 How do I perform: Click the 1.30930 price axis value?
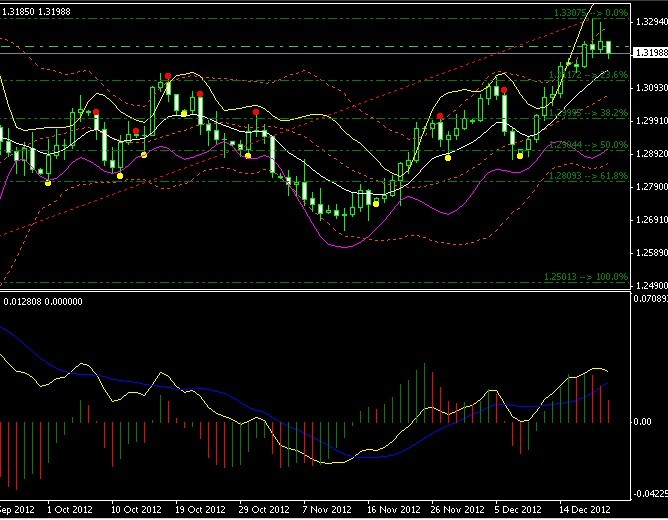[x=651, y=88]
